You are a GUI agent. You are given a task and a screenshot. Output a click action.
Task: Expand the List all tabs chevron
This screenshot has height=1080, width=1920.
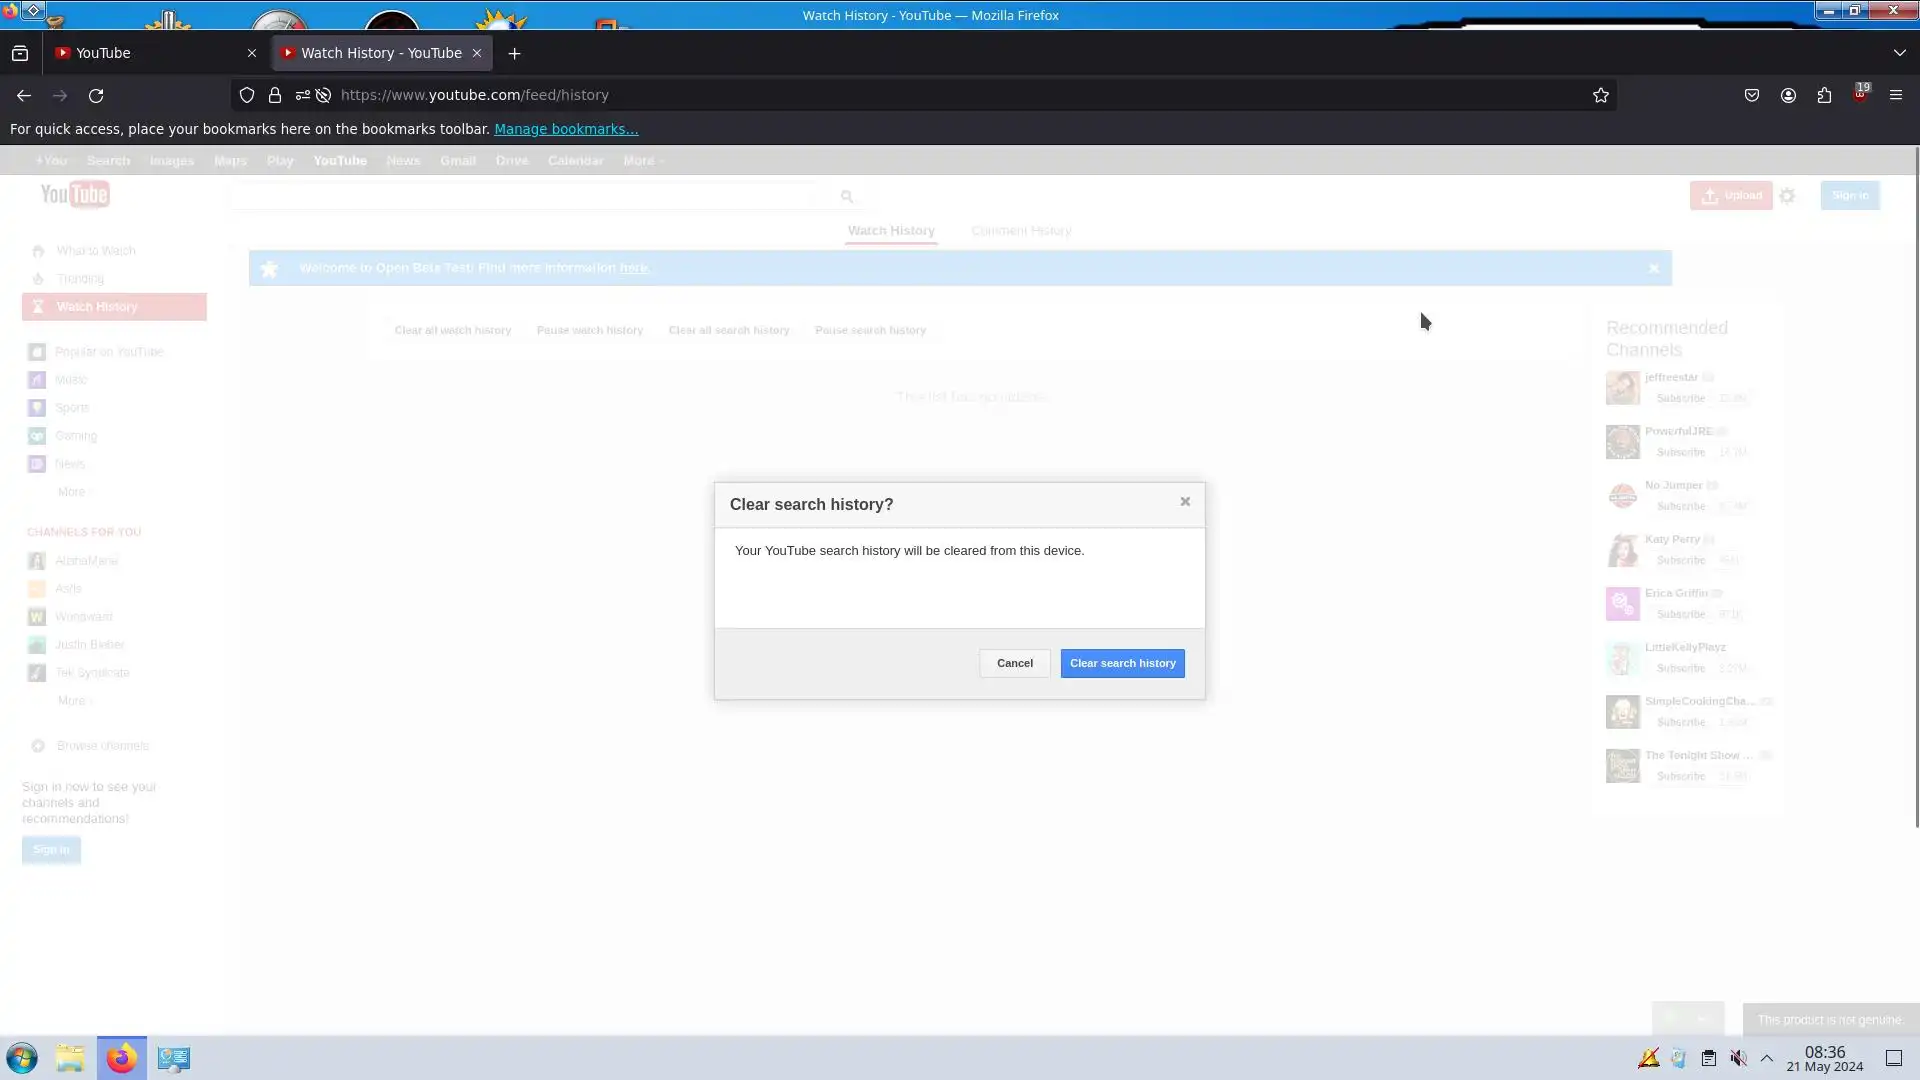coord(1899,53)
